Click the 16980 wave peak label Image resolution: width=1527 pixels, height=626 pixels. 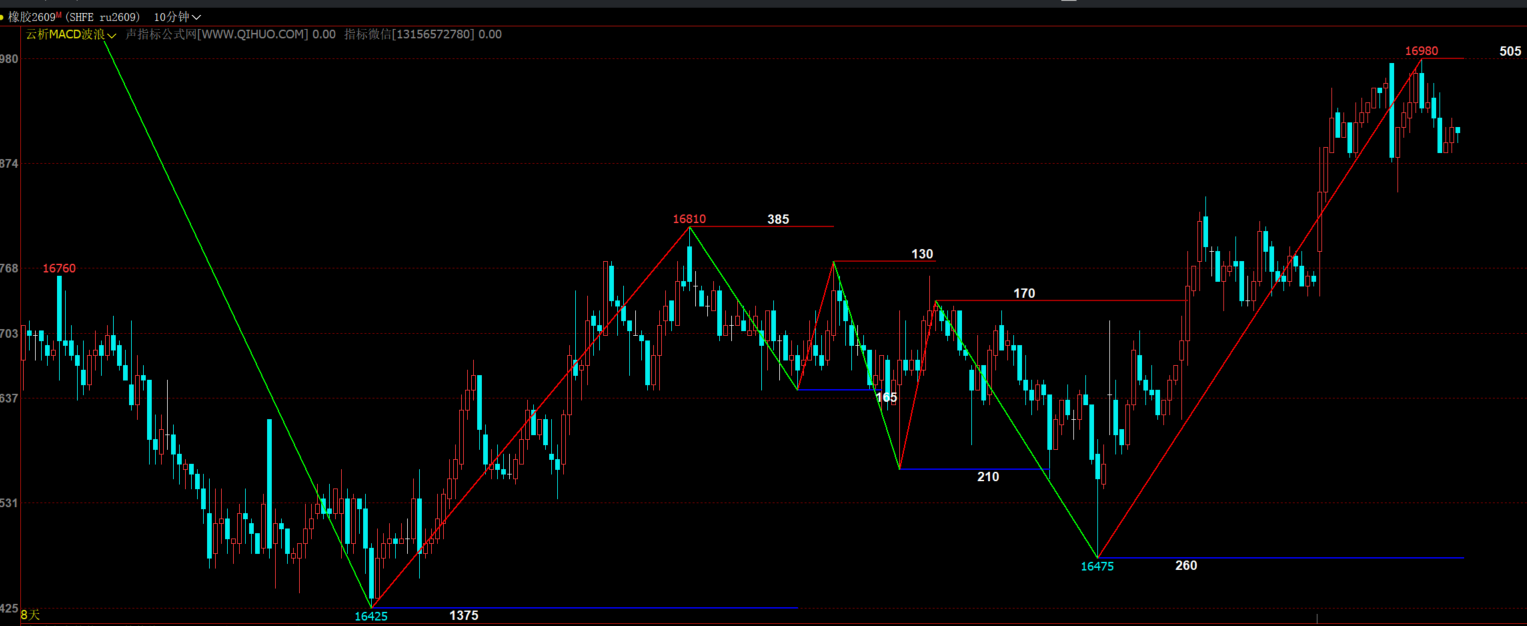pyautogui.click(x=1421, y=51)
